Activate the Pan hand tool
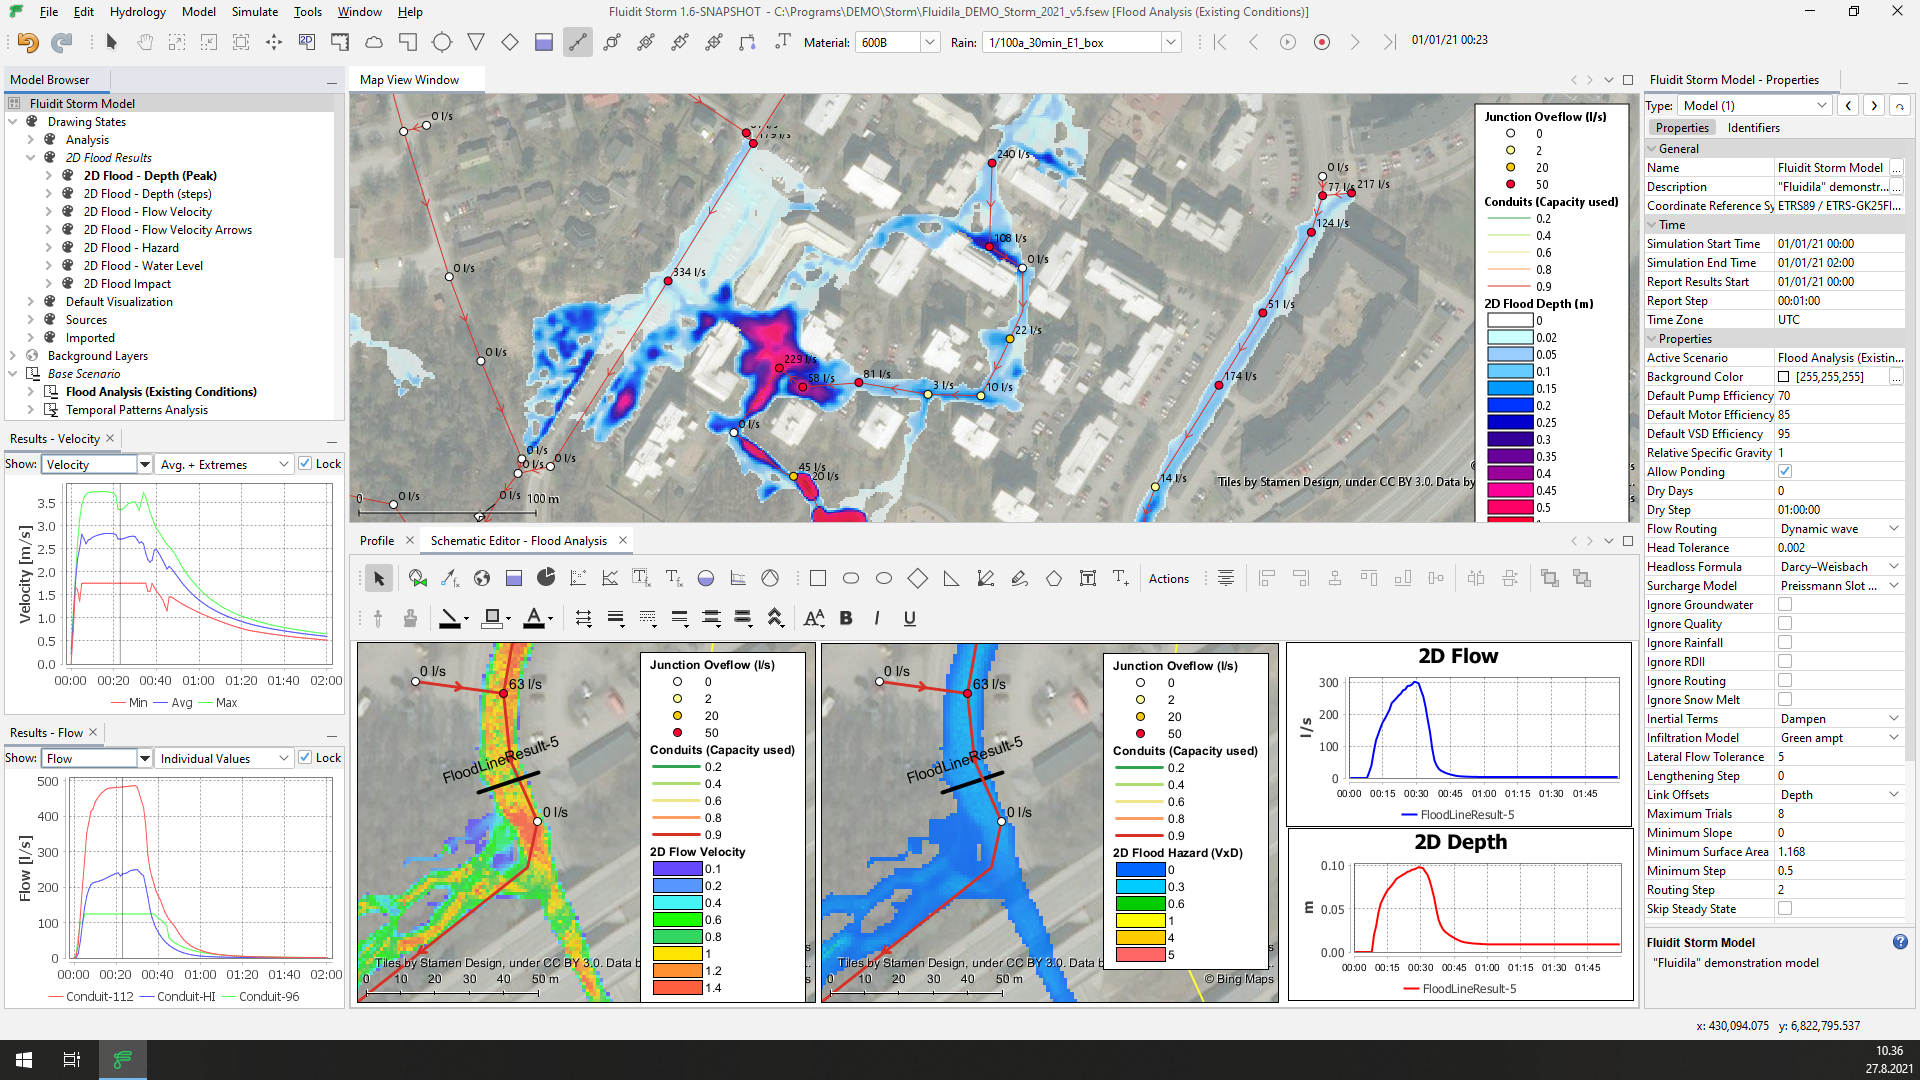Screen dimensions: 1920x1080 144,42
